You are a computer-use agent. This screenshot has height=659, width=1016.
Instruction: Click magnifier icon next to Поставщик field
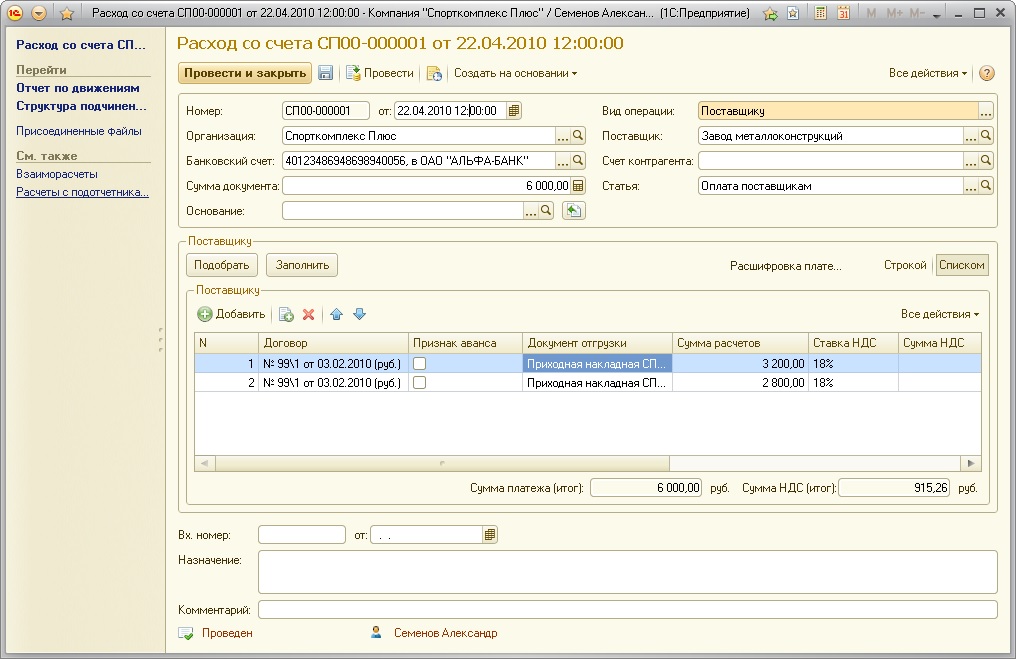coord(986,136)
